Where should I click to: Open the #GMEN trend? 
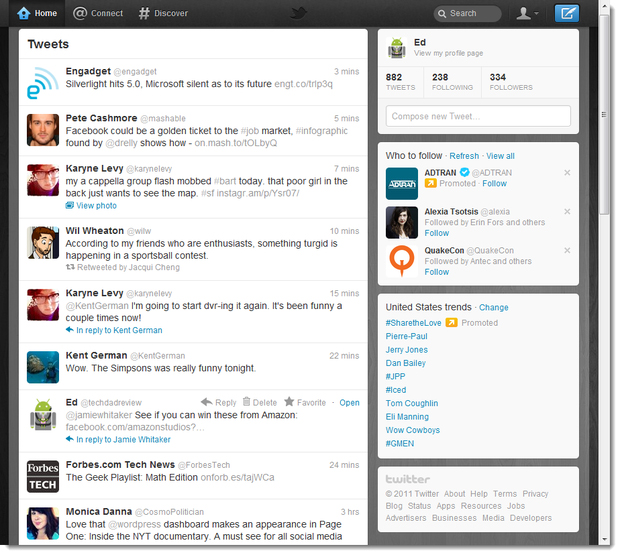click(x=400, y=444)
